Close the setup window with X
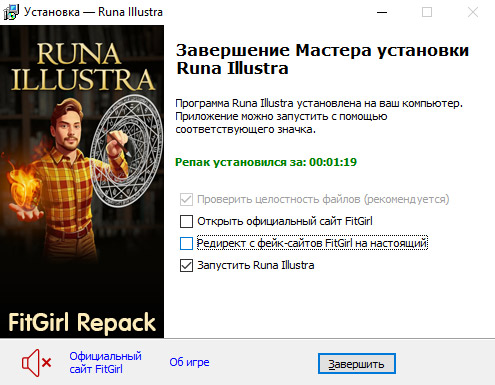 (x=473, y=12)
